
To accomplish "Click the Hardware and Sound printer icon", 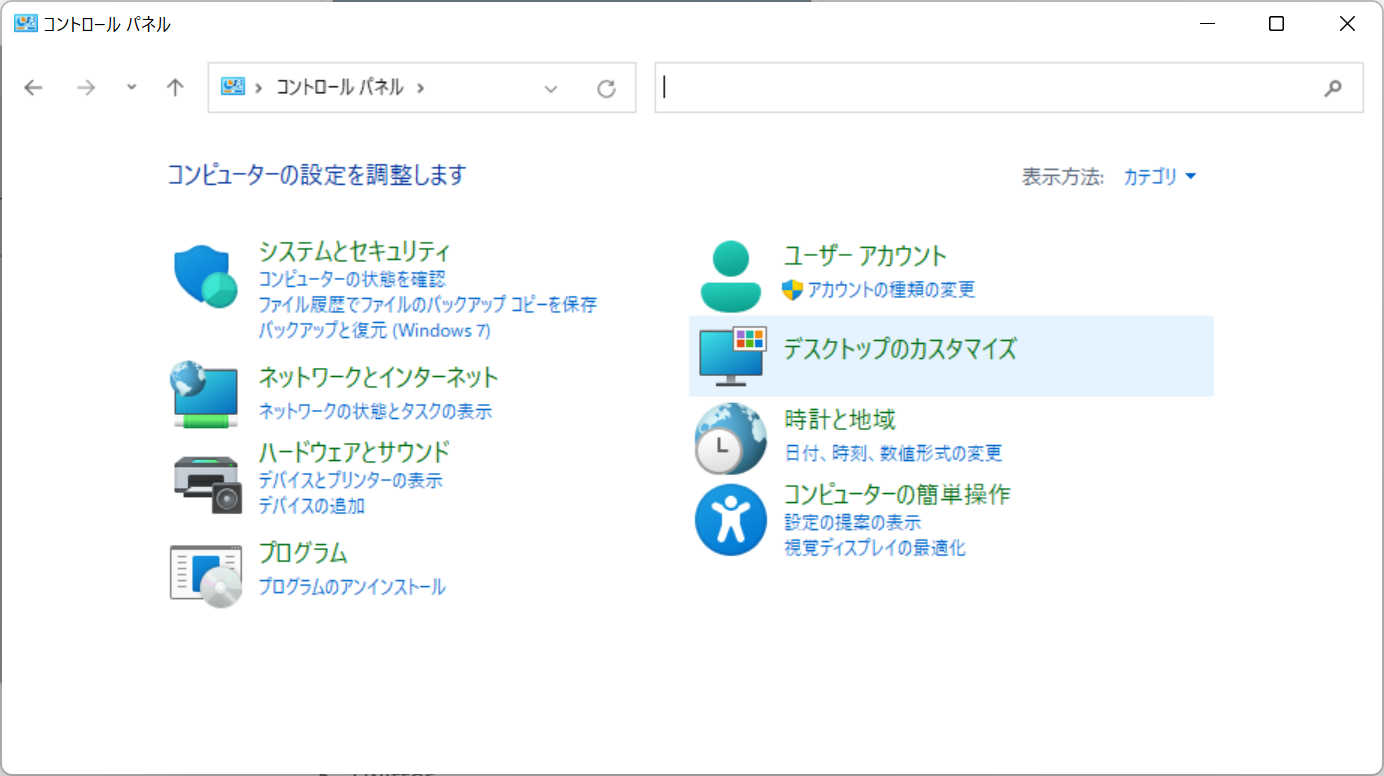I will (x=207, y=483).
